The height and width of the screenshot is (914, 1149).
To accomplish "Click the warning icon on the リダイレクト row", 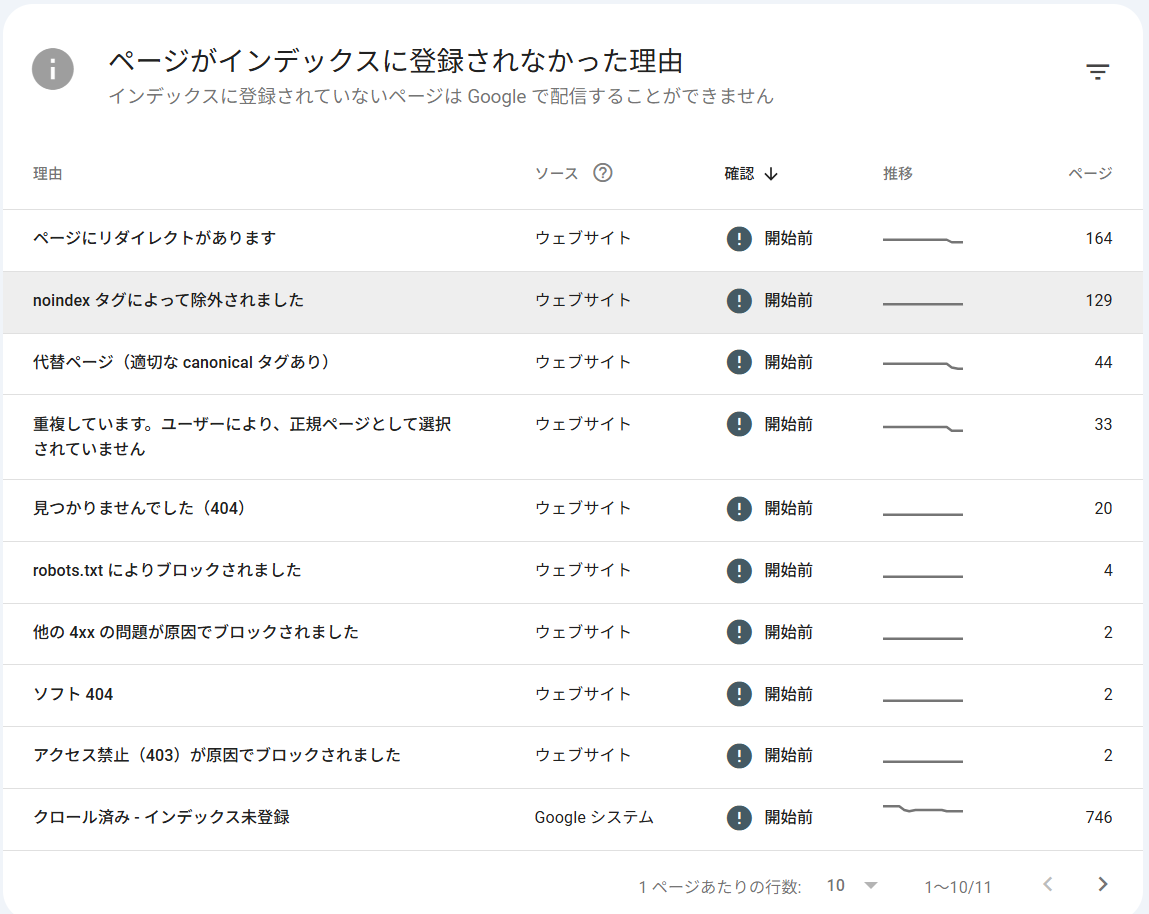I will pyautogui.click(x=739, y=239).
